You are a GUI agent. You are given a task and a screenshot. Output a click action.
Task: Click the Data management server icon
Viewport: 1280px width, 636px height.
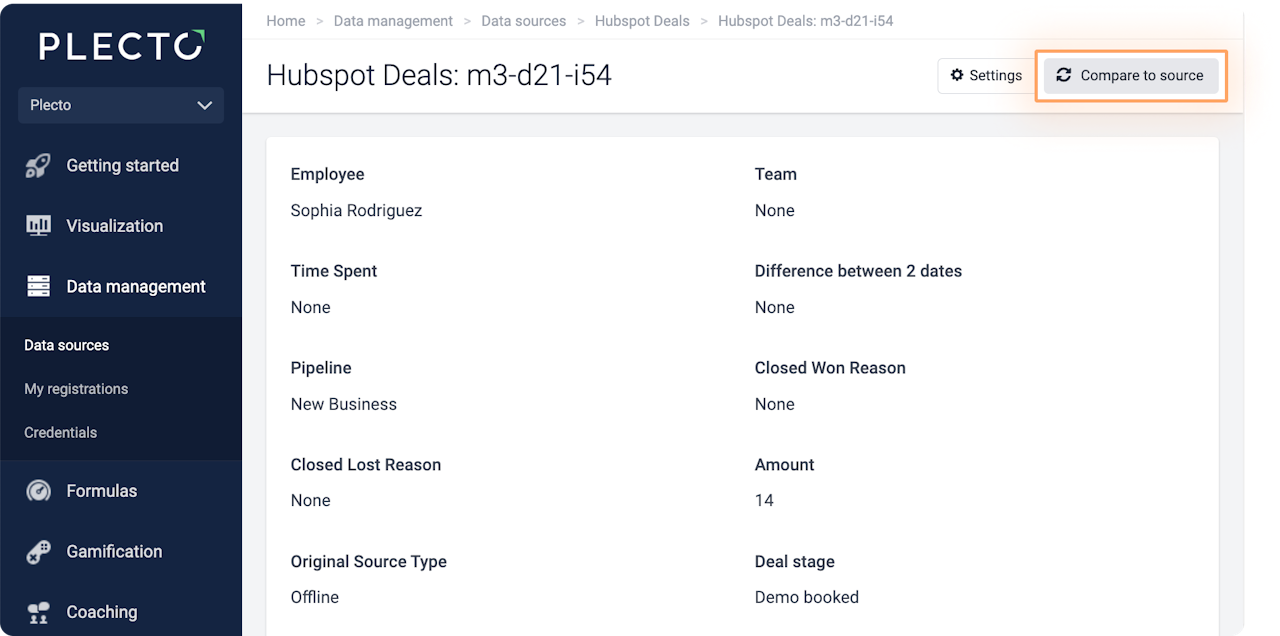click(38, 287)
